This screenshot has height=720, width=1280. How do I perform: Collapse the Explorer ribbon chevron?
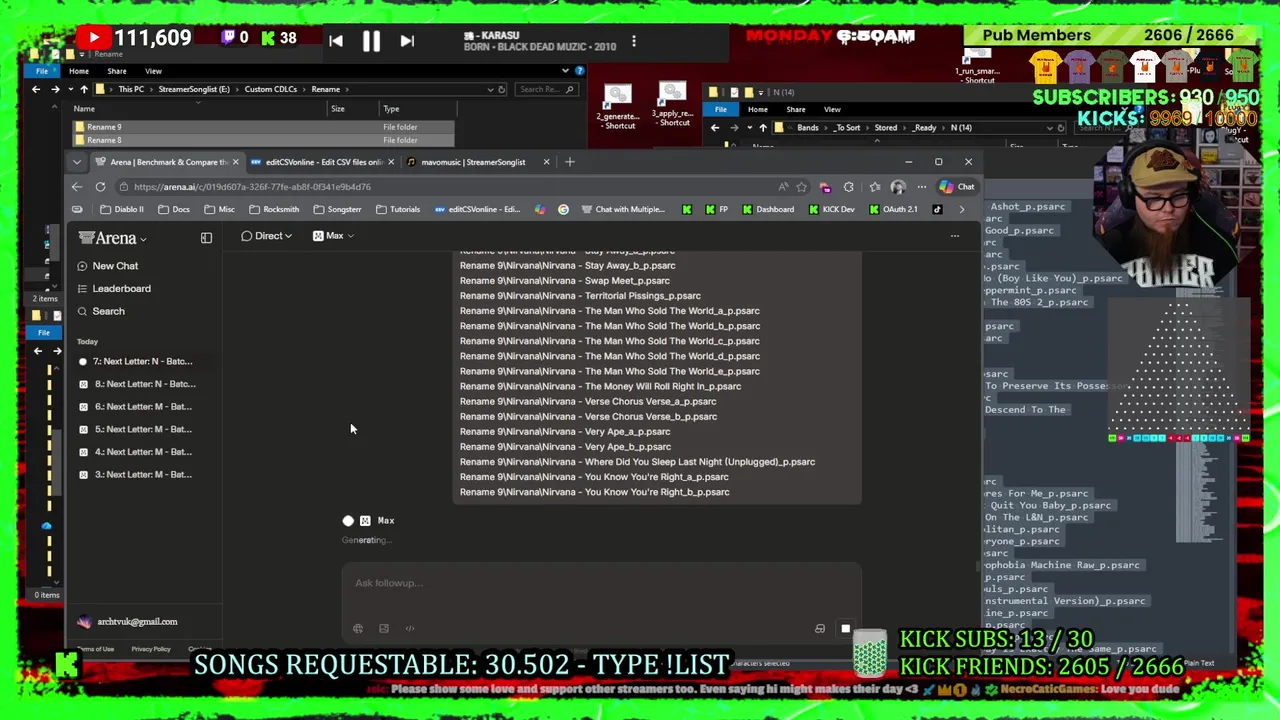click(565, 71)
